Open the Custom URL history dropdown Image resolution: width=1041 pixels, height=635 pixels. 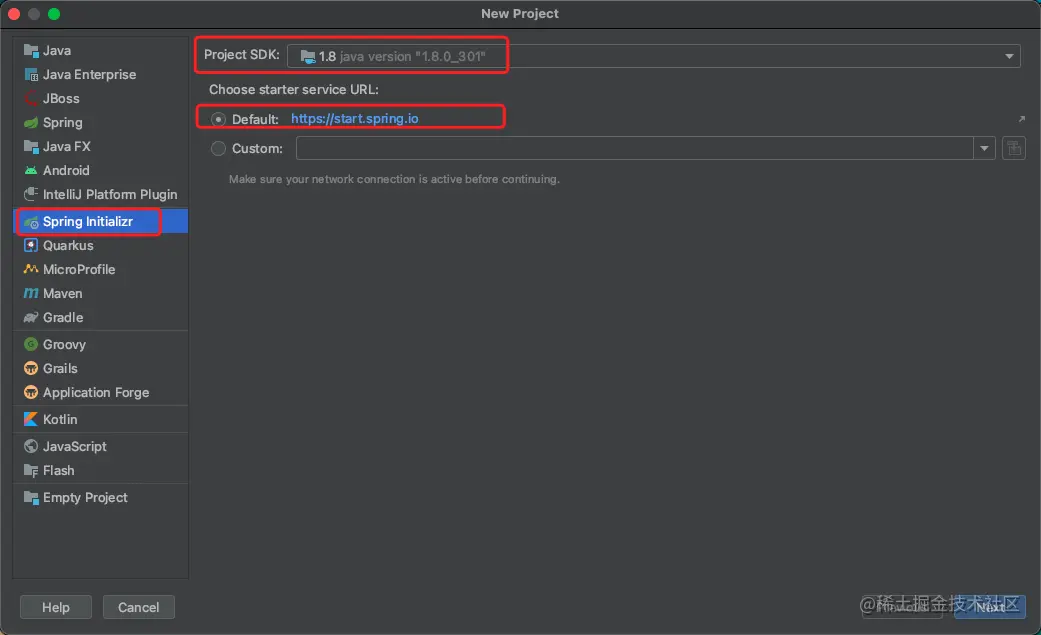coord(984,148)
